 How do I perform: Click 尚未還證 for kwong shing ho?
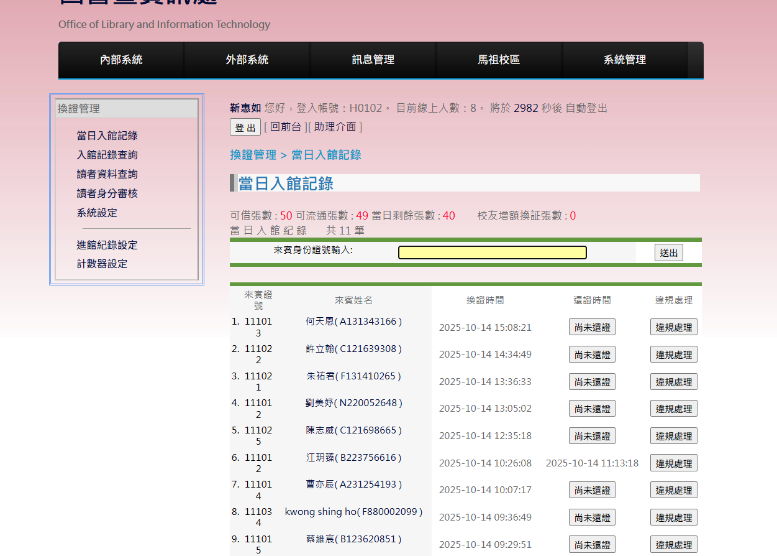click(x=592, y=517)
